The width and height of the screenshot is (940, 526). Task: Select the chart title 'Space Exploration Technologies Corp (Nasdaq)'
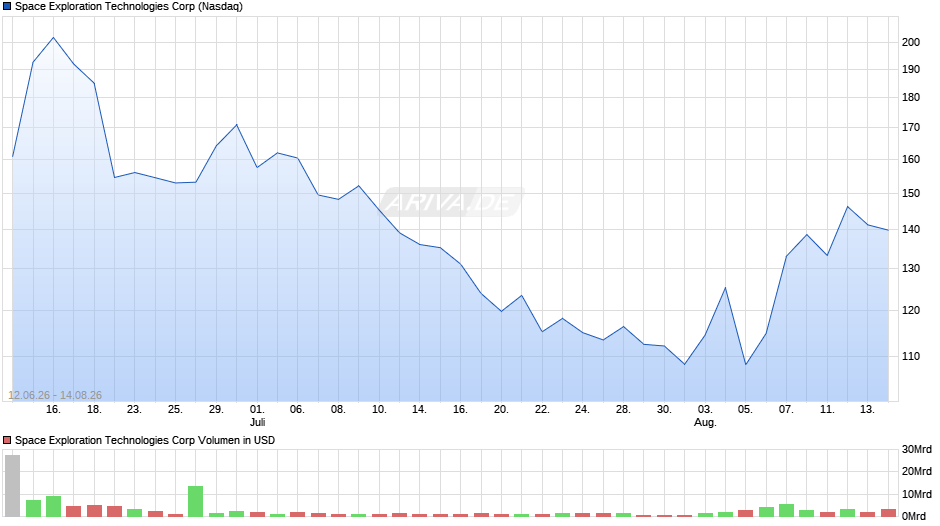click(129, 7)
